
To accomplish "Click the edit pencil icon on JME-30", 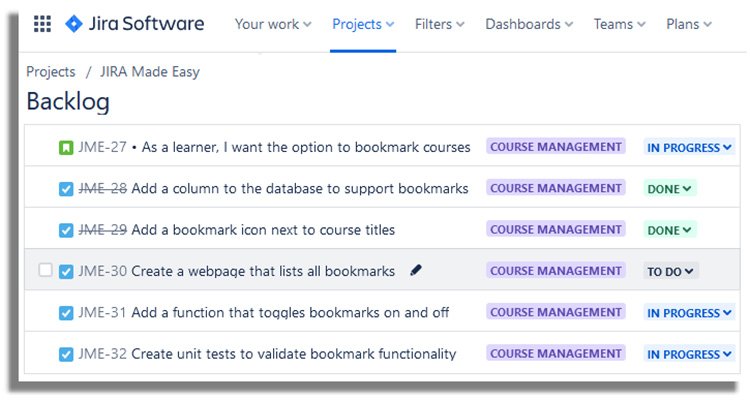I will 416,270.
